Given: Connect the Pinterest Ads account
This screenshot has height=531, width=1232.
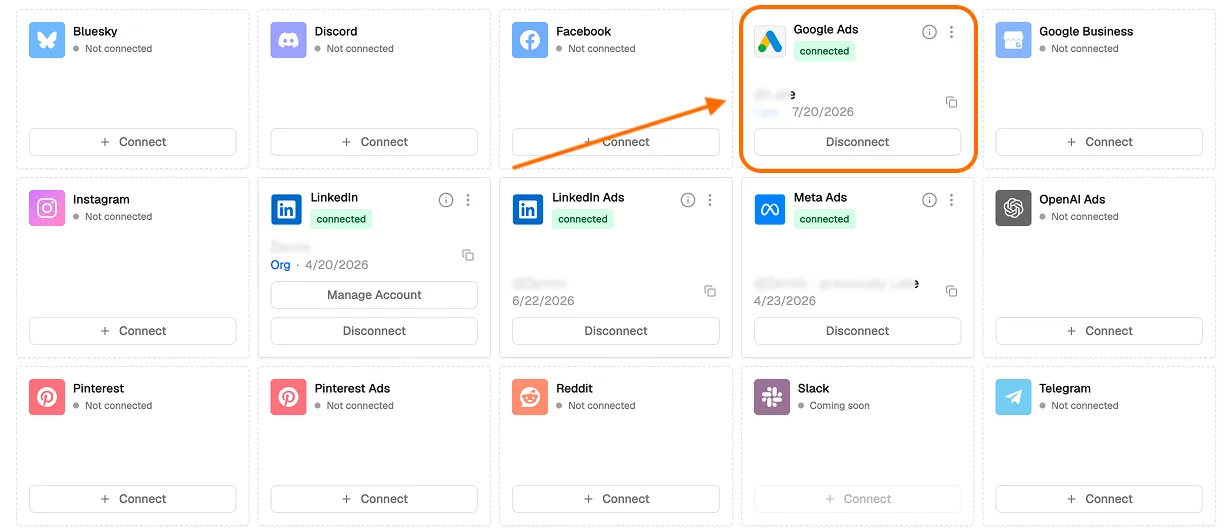Looking at the screenshot, I should point(374,499).
